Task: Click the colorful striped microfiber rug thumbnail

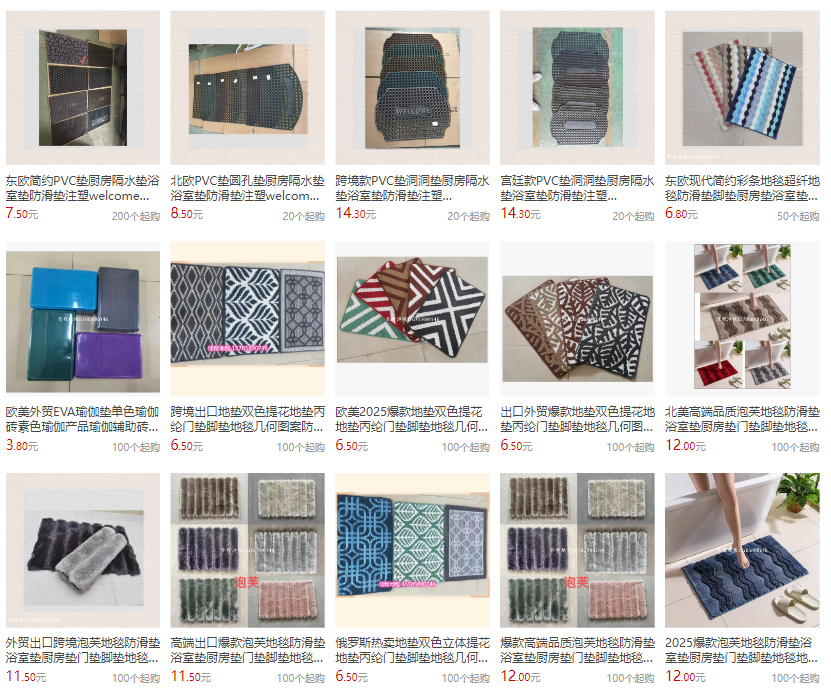Action: coord(742,88)
